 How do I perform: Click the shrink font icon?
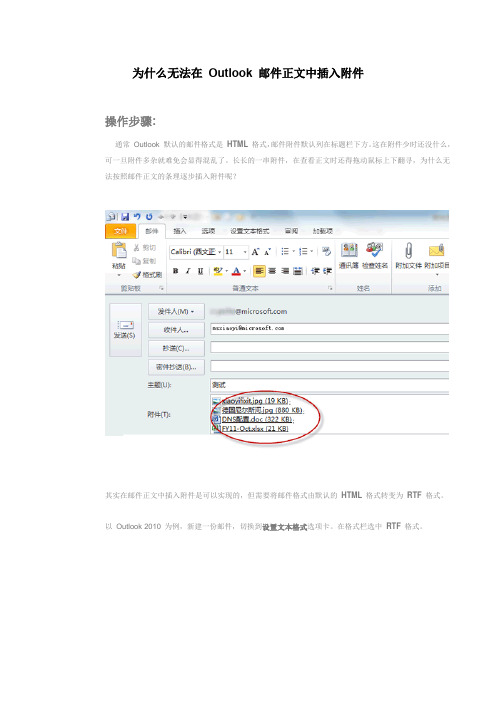(267, 252)
